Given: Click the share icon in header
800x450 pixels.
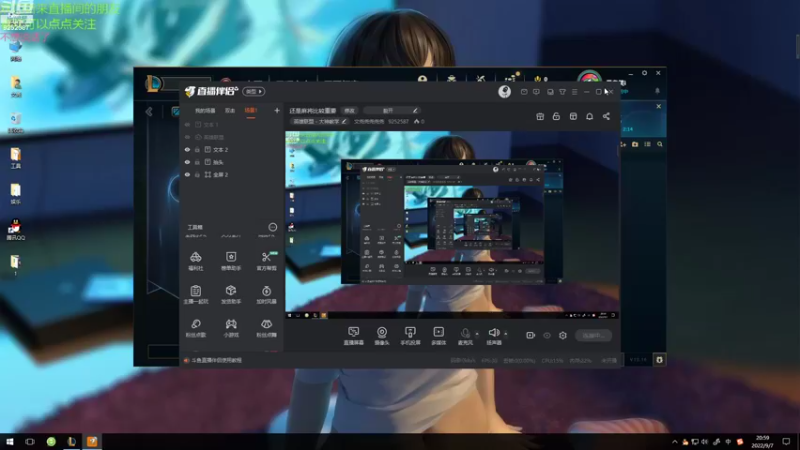Looking at the screenshot, I should [606, 116].
